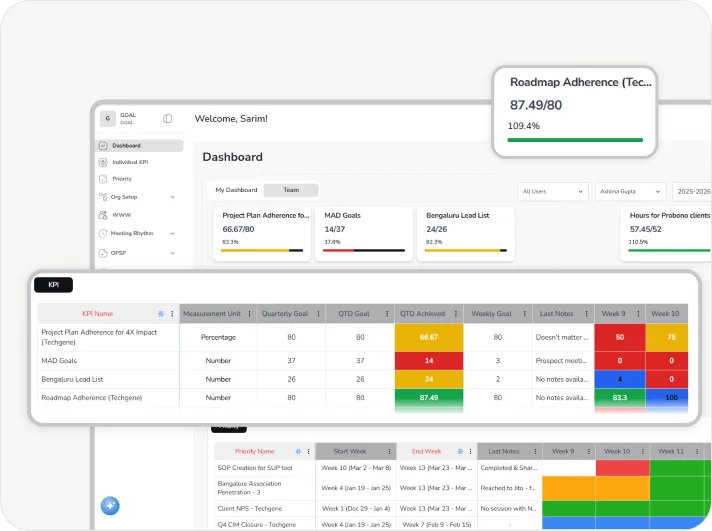Click the sidebar collapse panel icon
This screenshot has width=712, height=531.
168,119
